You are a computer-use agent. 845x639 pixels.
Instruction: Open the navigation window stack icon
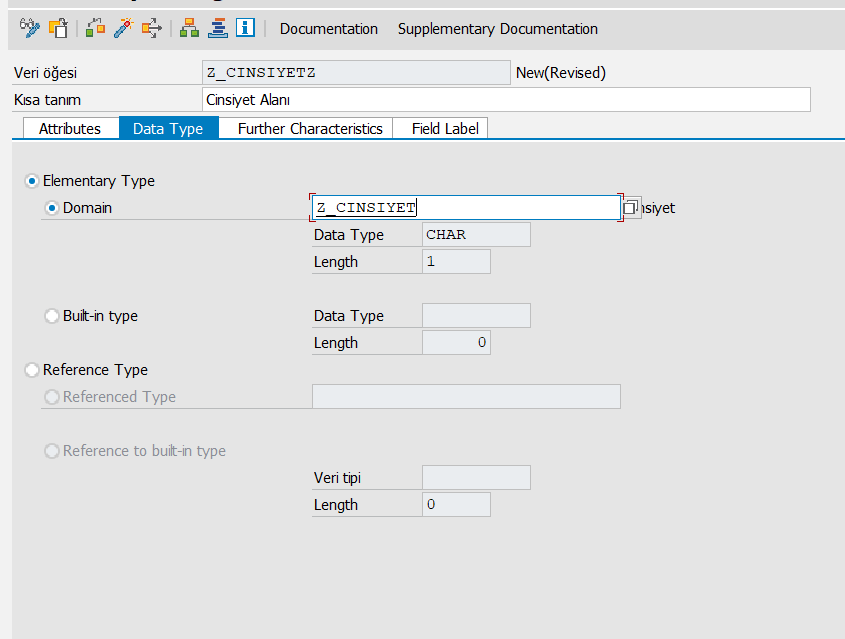coord(217,29)
